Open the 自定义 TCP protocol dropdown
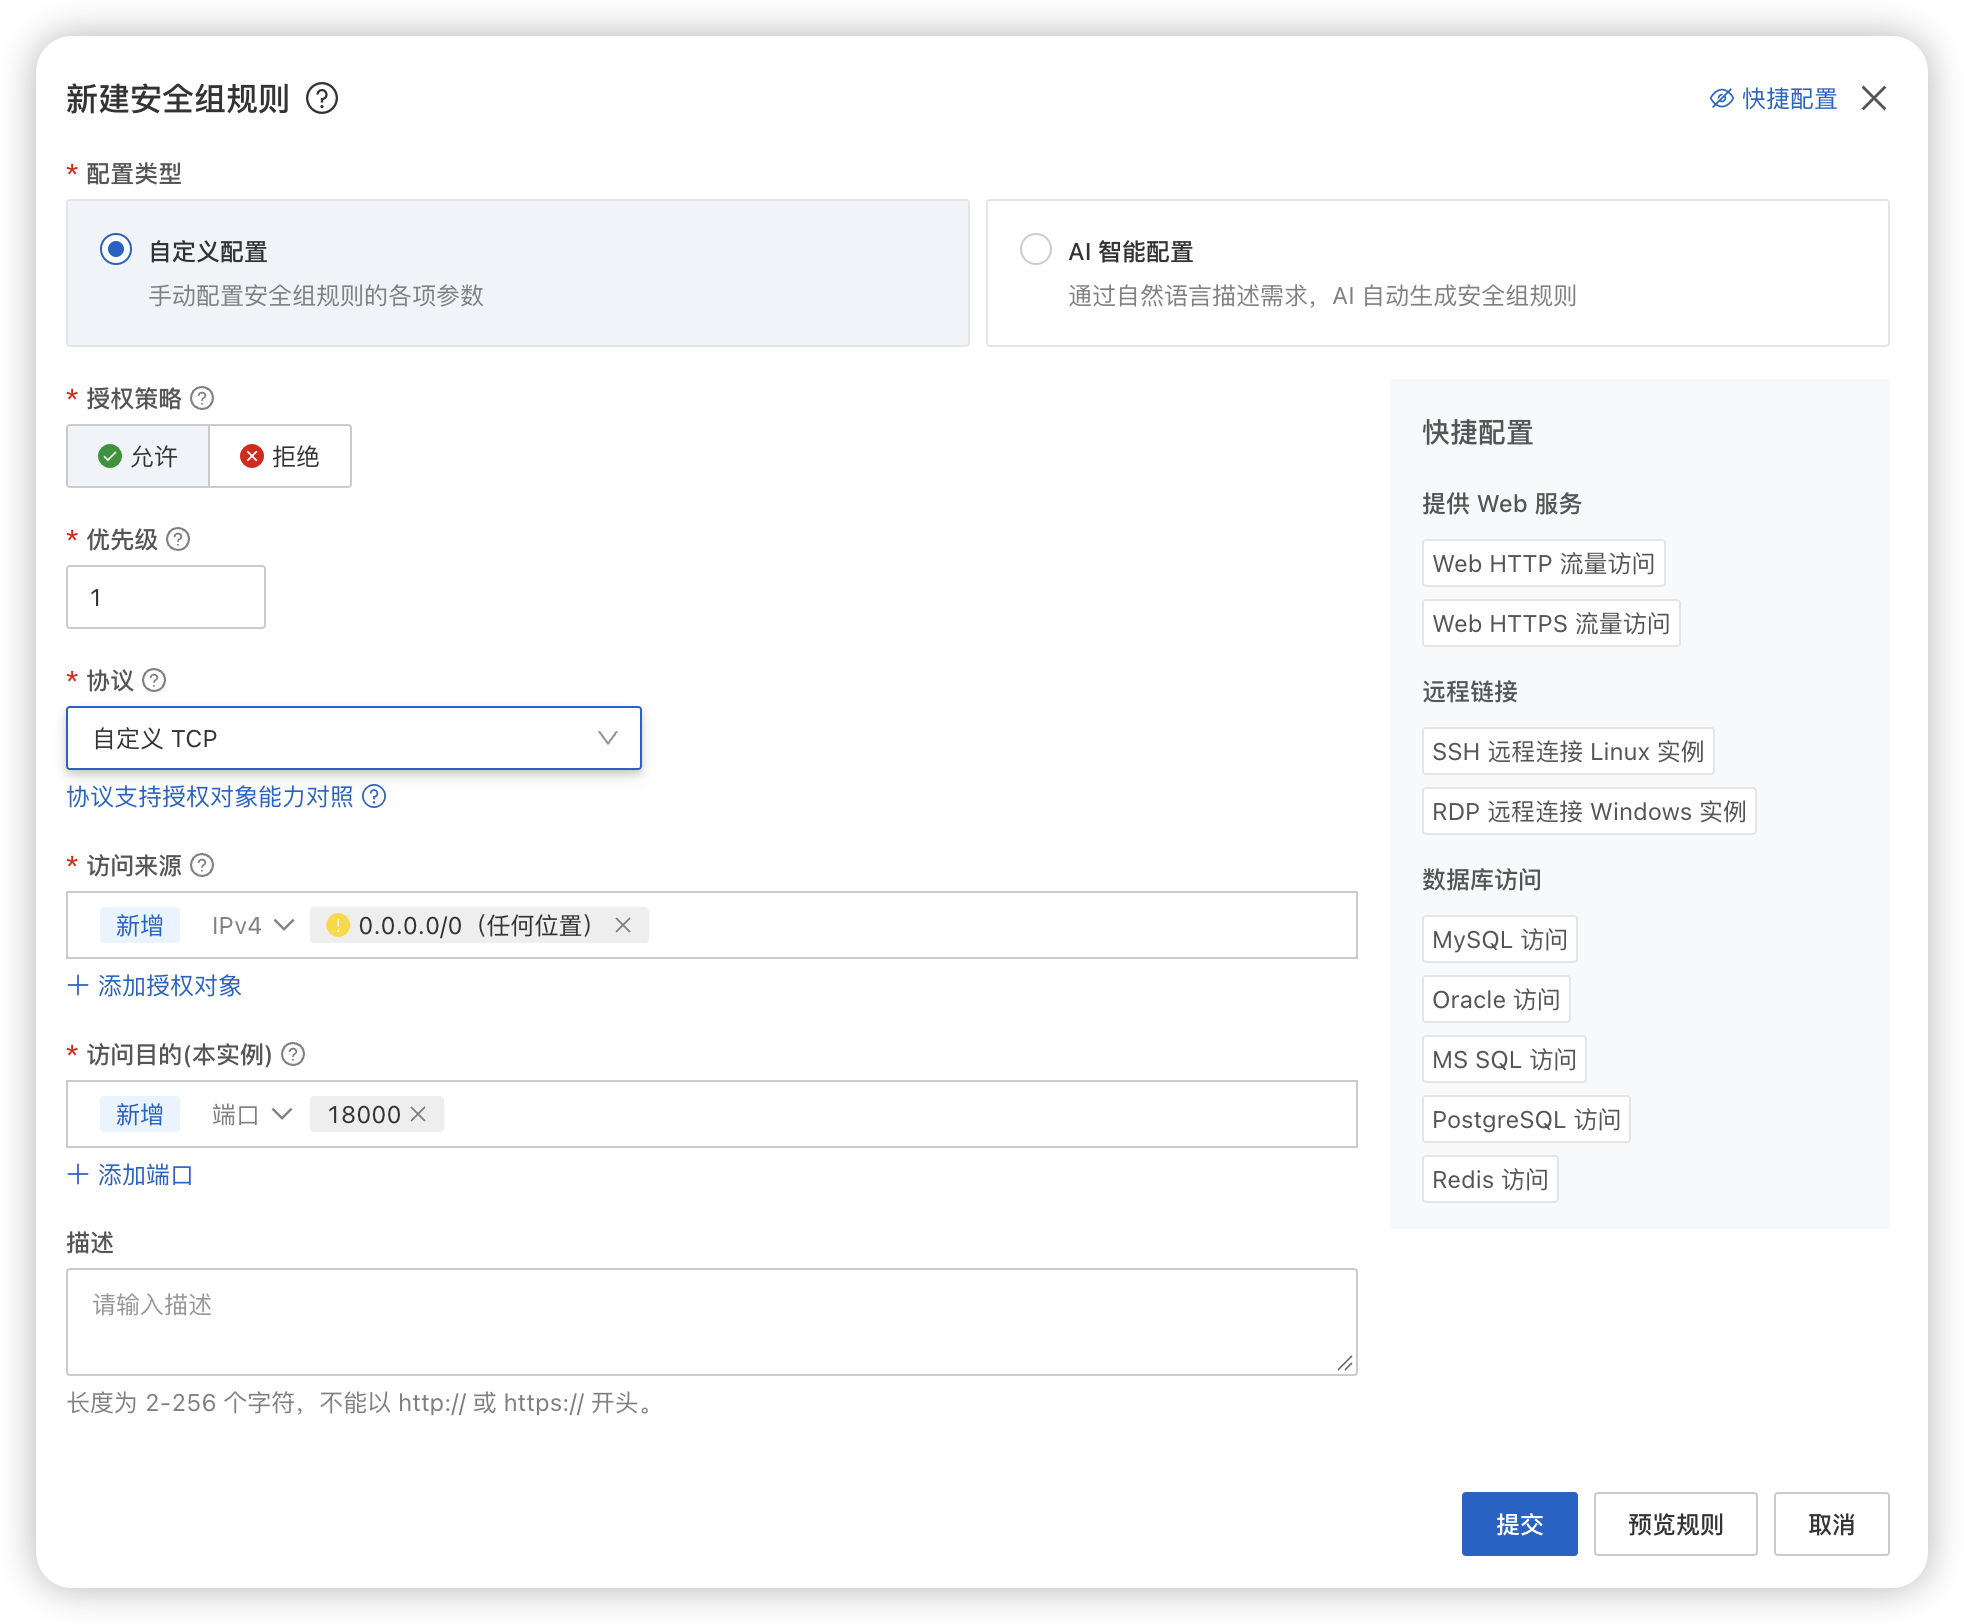 point(354,738)
